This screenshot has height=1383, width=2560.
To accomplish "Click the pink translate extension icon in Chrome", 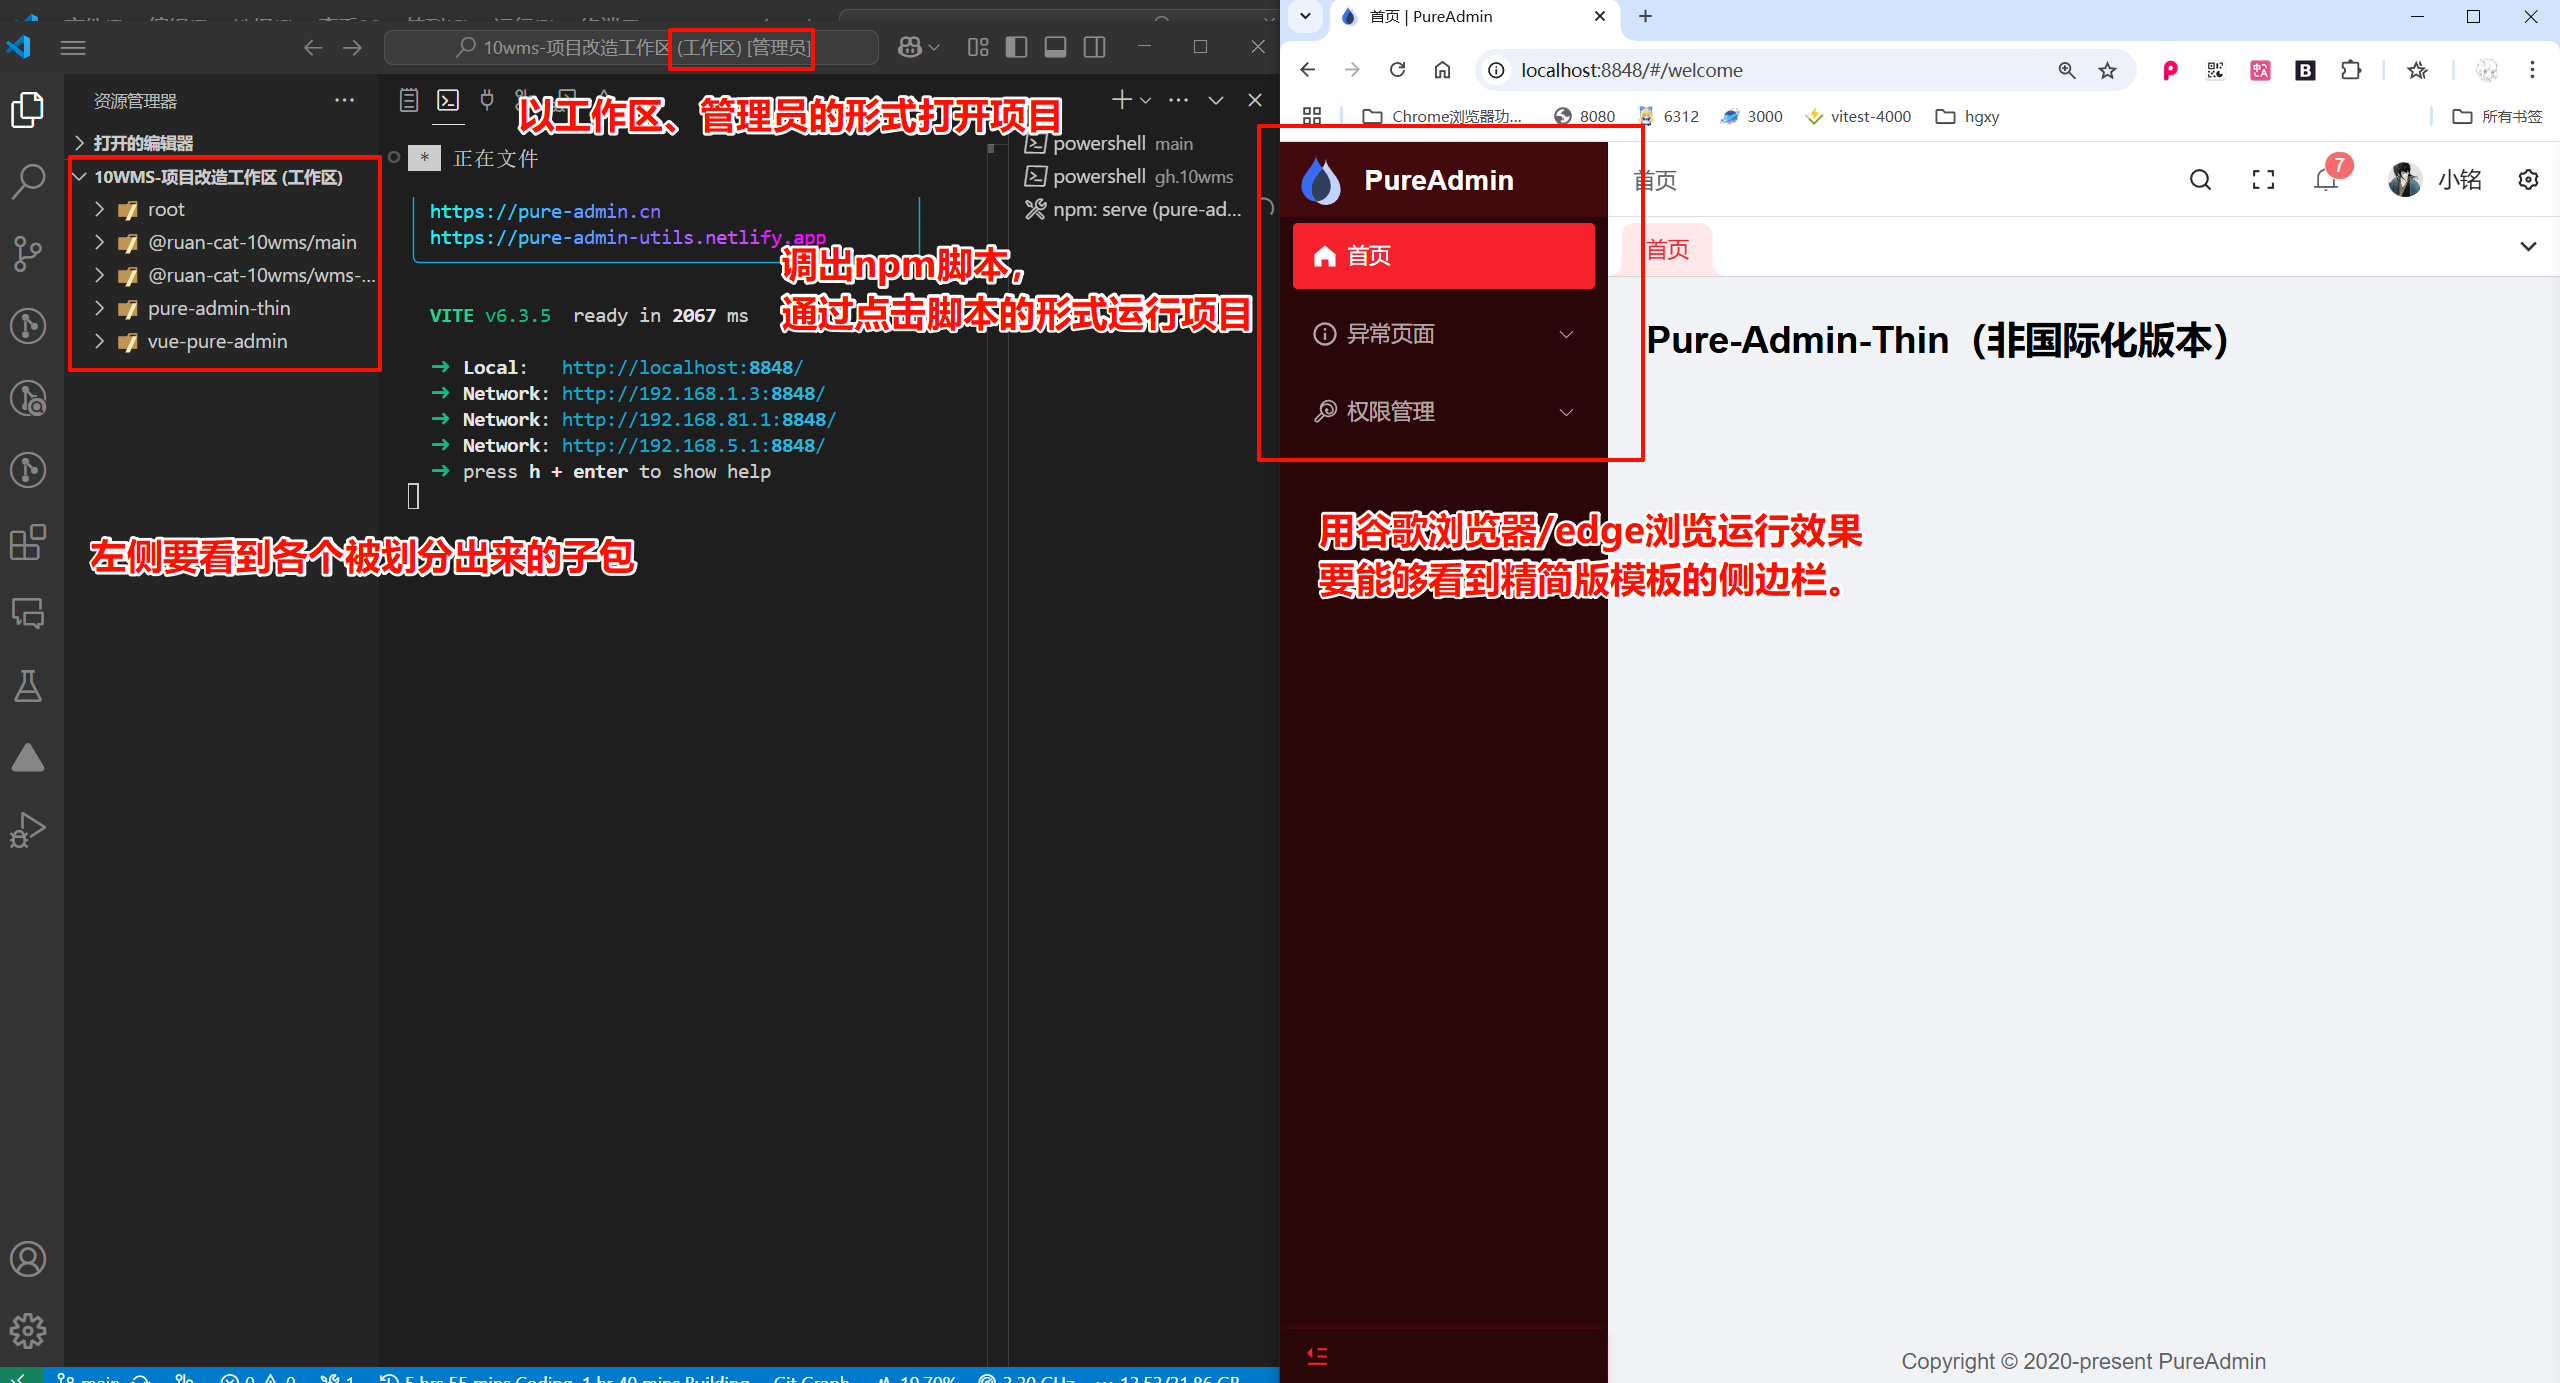I will (x=2260, y=70).
